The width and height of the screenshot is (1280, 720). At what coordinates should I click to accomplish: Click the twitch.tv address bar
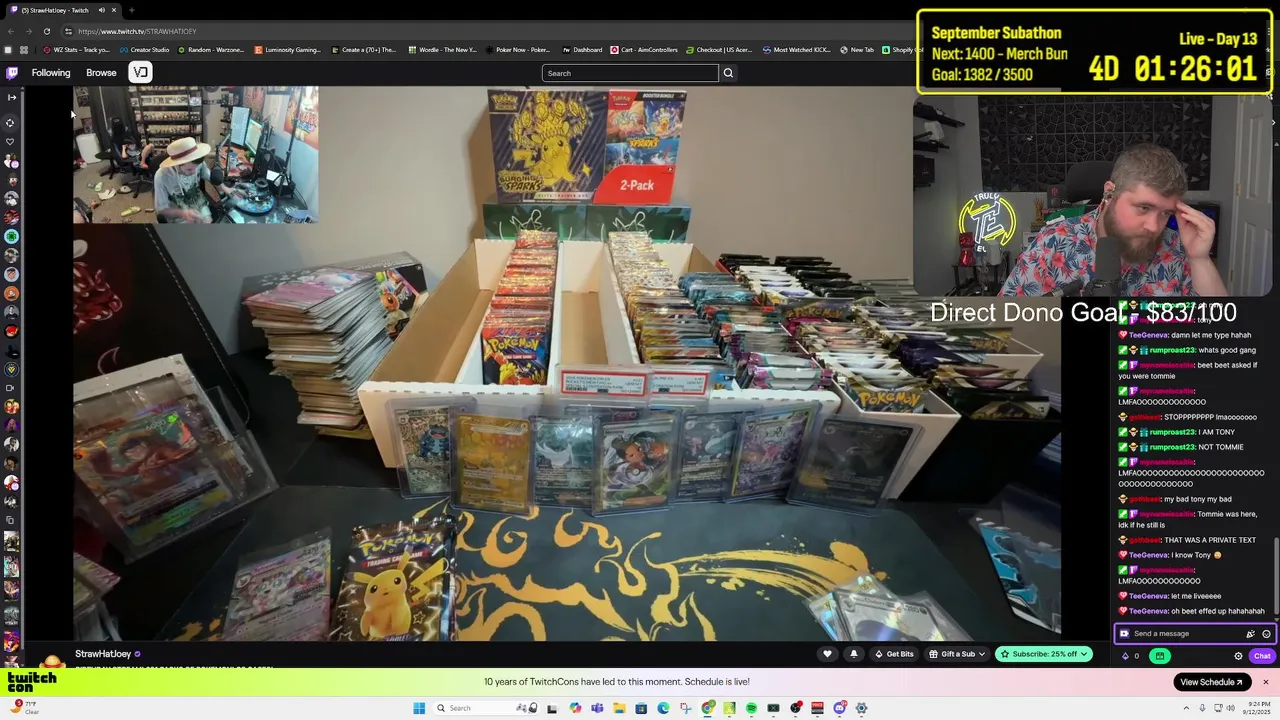tap(480, 31)
